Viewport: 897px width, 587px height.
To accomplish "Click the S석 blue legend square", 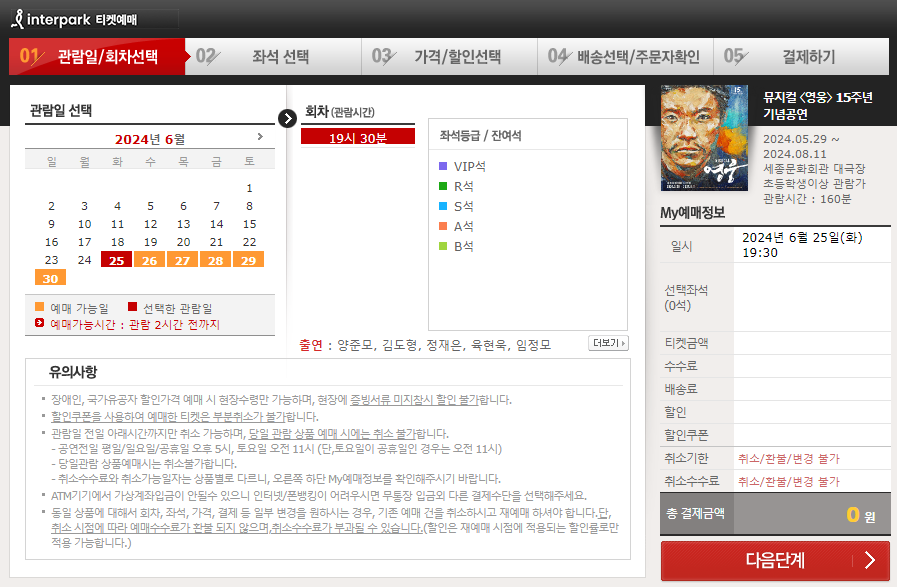I will [x=441, y=206].
